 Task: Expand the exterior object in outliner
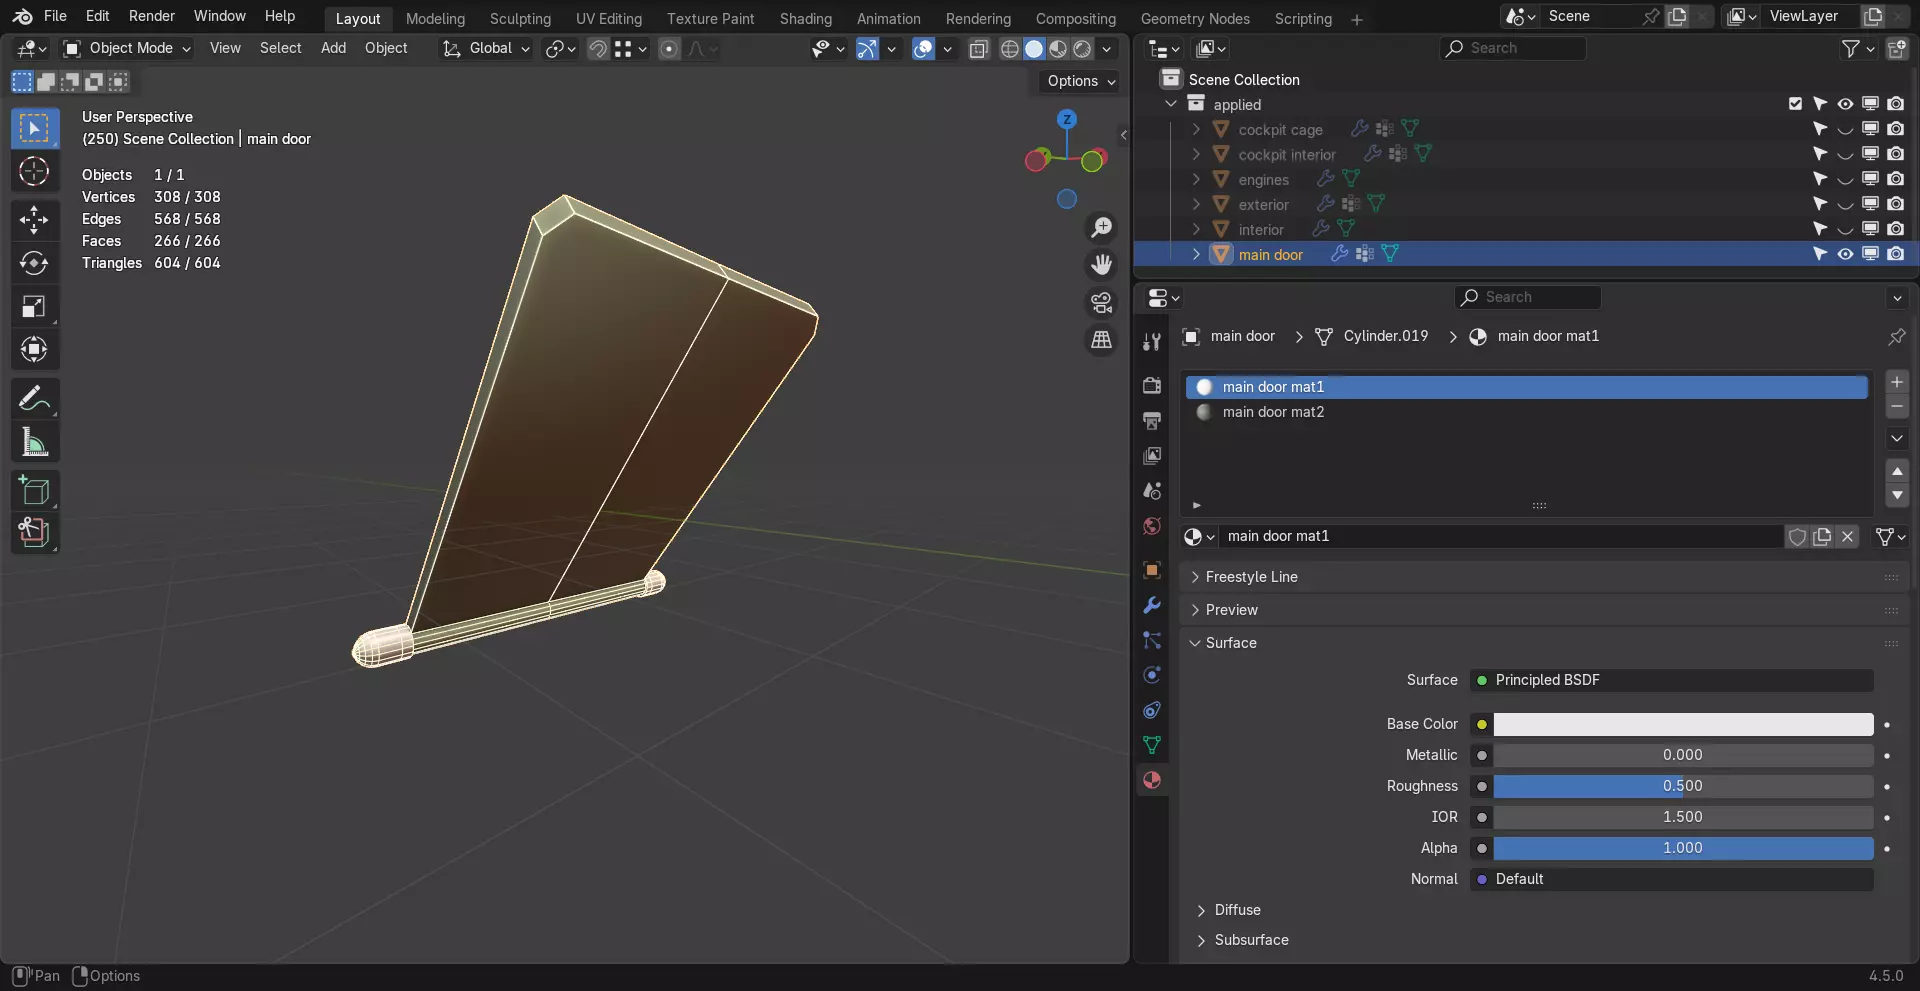click(1196, 204)
